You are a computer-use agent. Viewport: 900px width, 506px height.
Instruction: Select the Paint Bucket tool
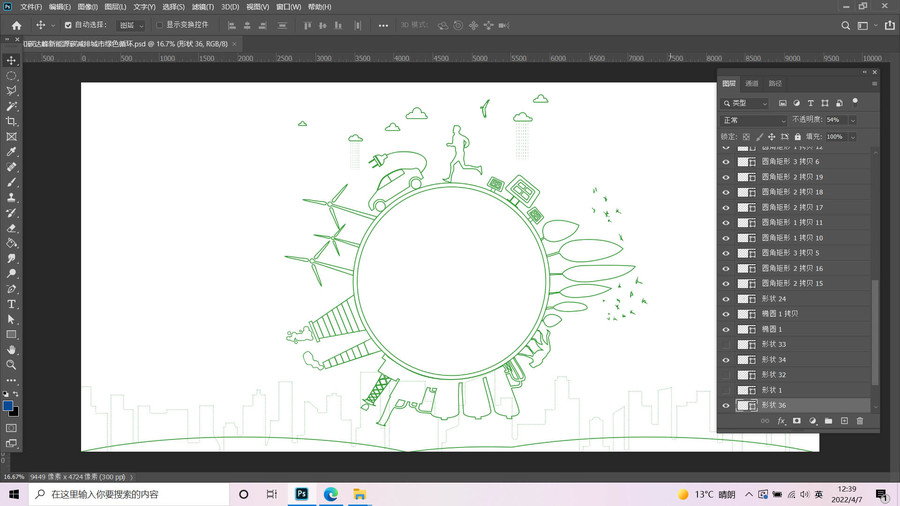tap(11, 243)
